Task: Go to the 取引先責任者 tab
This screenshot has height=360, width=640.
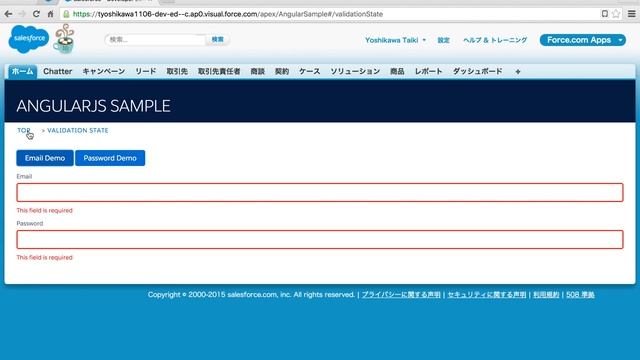Action: tap(219, 71)
